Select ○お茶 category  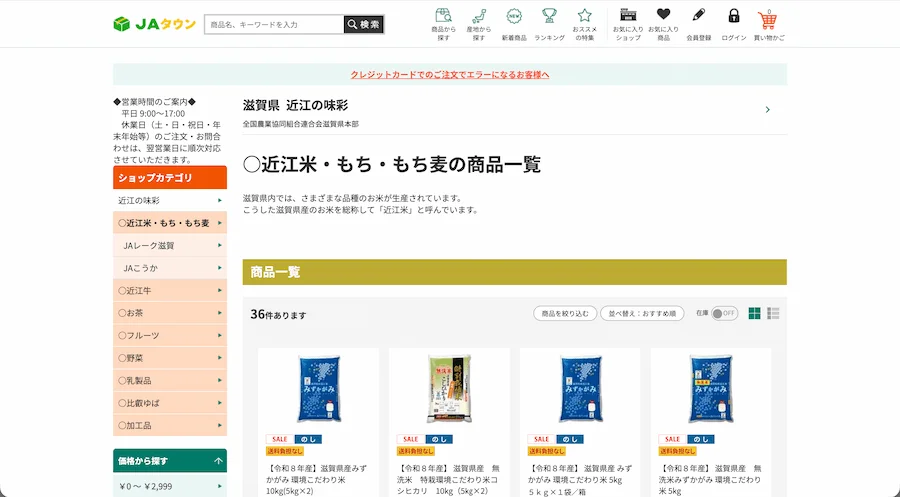click(170, 313)
